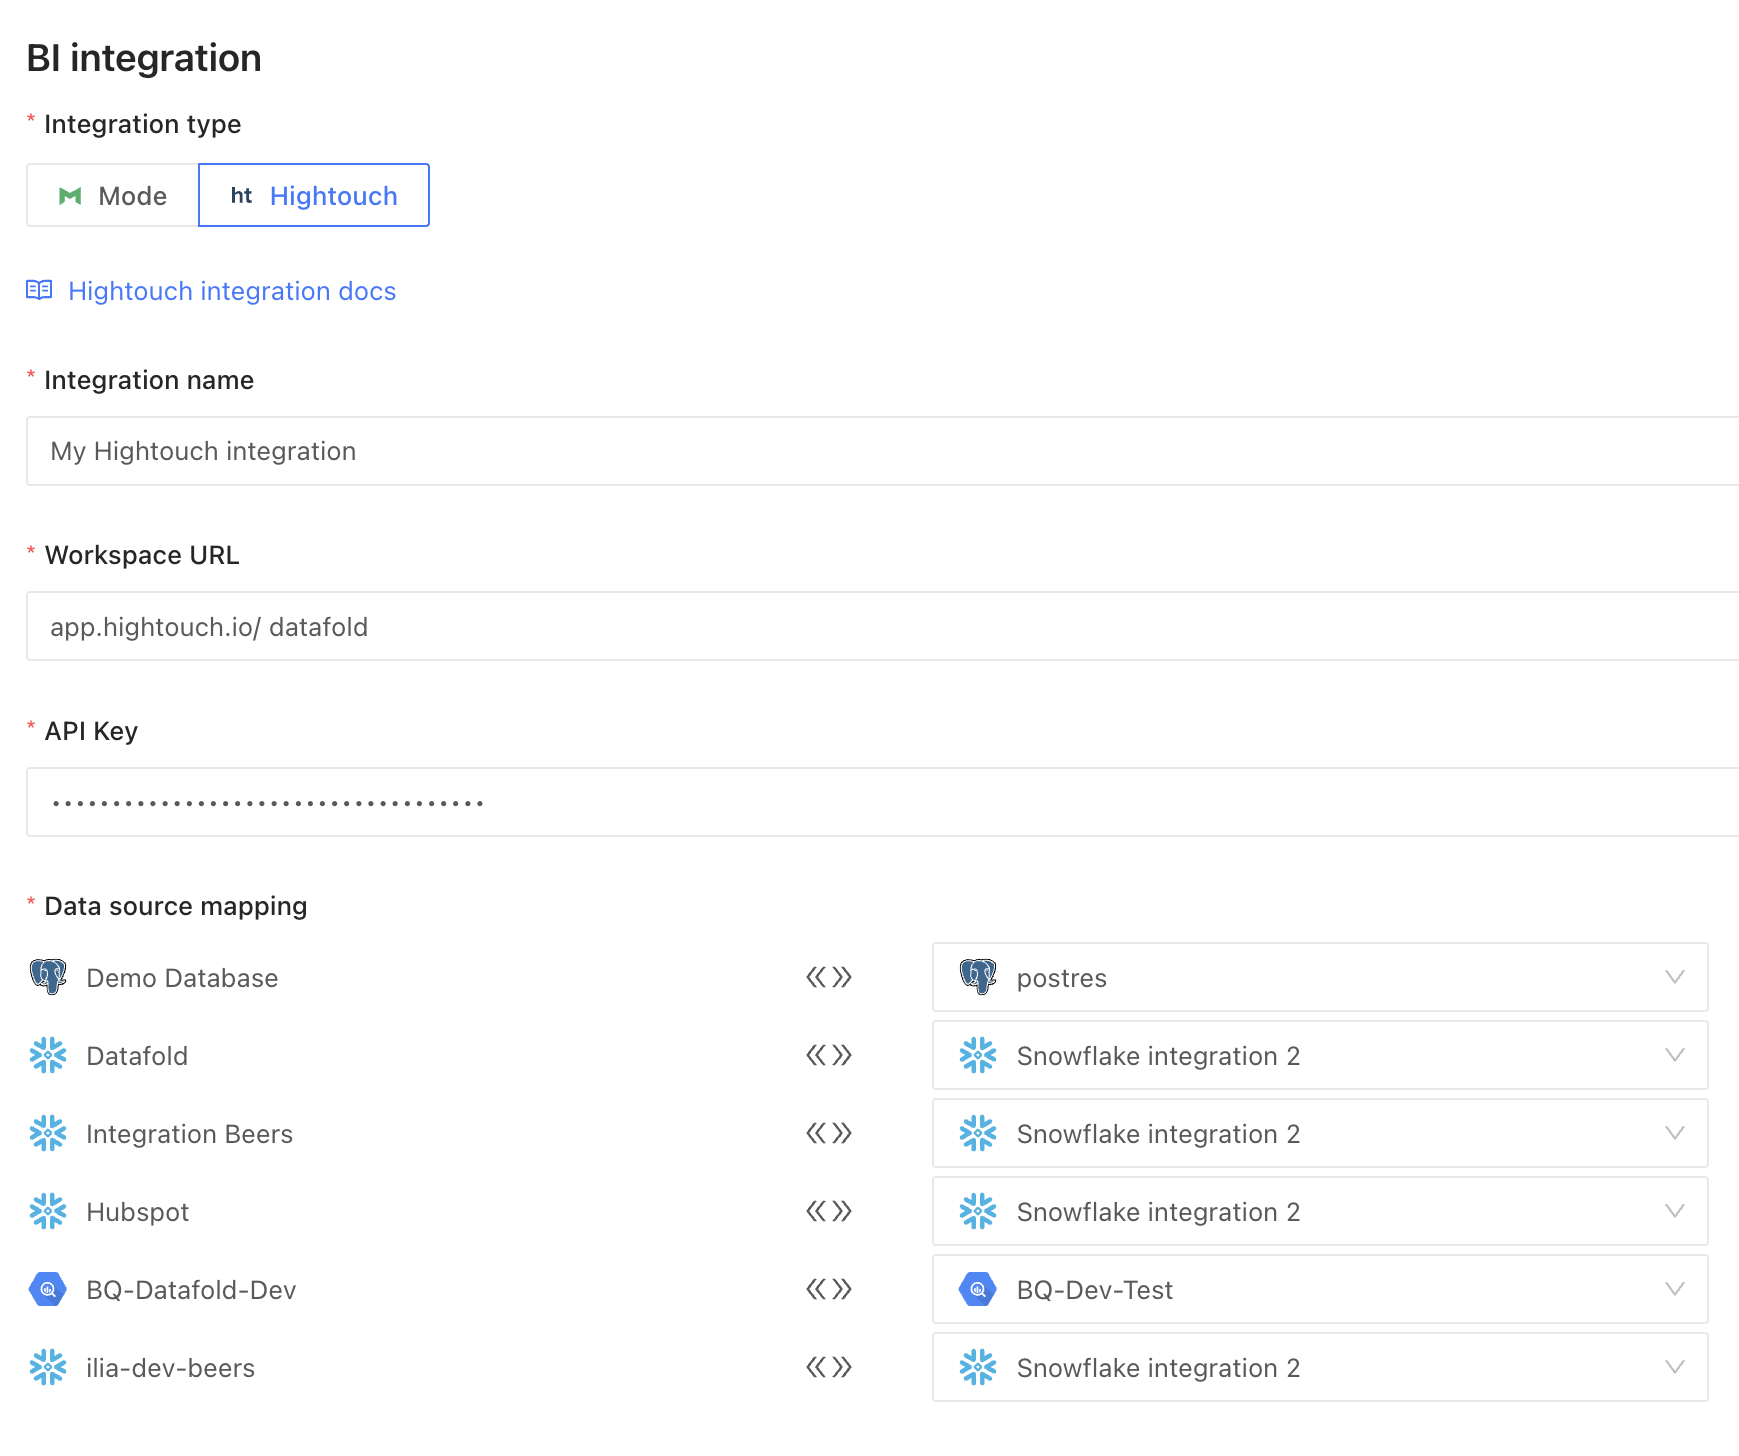Click the docs book icon
Viewport: 1739px width, 1456px height.
pos(39,290)
